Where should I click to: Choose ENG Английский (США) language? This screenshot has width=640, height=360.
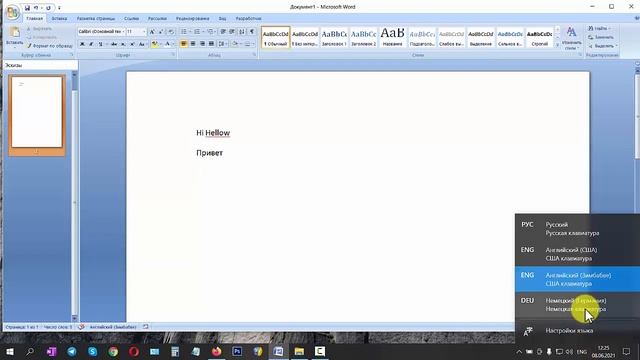pos(577,254)
